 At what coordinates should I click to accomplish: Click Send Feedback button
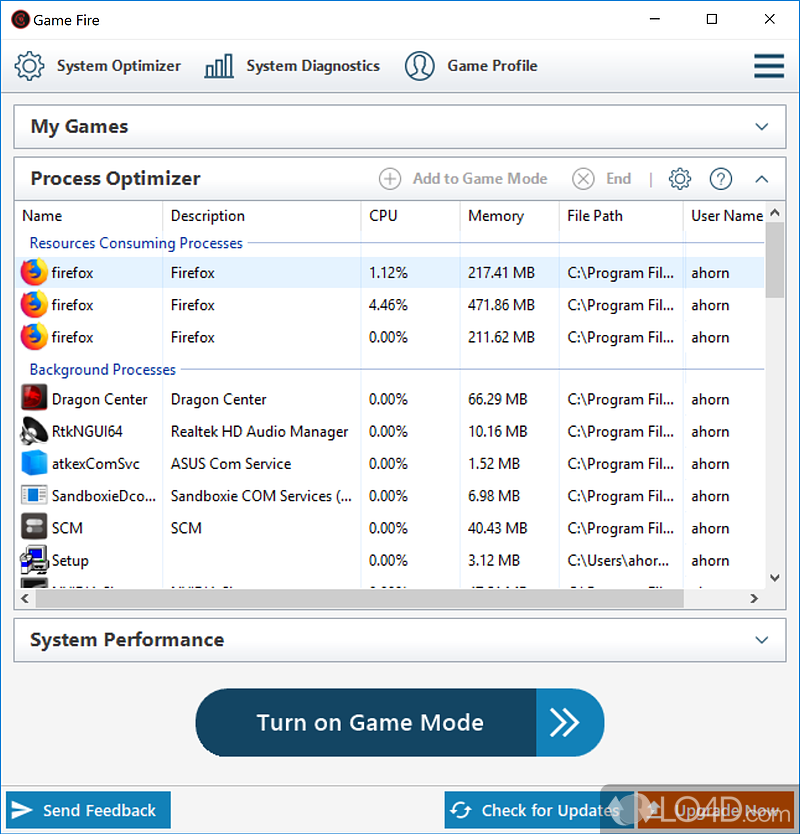pos(88,810)
